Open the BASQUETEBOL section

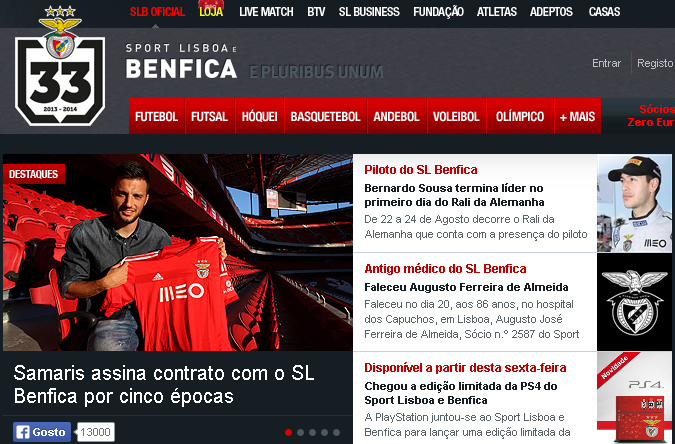(x=325, y=116)
